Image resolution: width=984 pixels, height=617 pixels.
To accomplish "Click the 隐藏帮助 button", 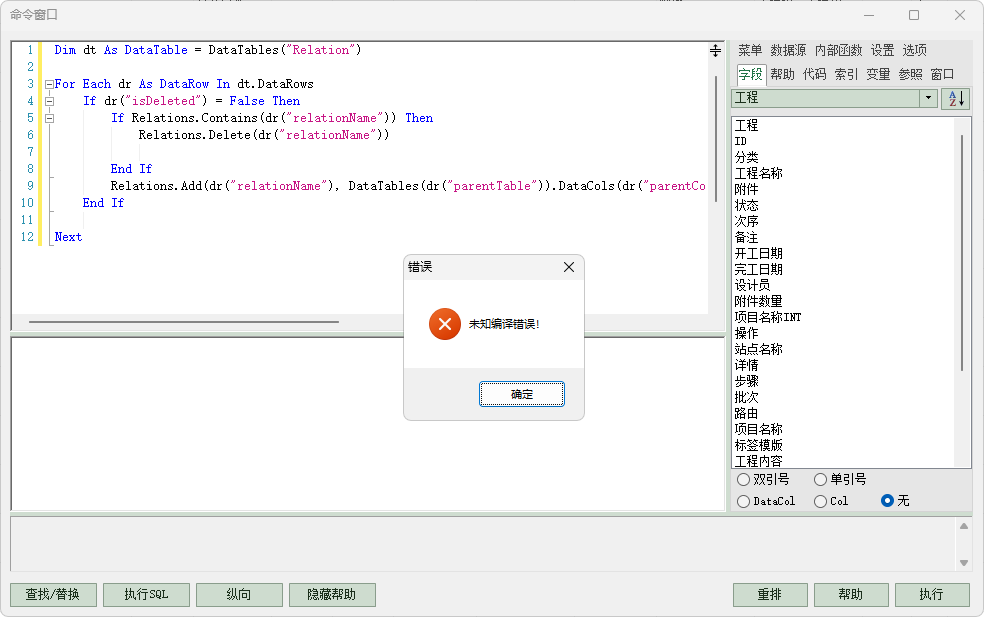I will (332, 594).
